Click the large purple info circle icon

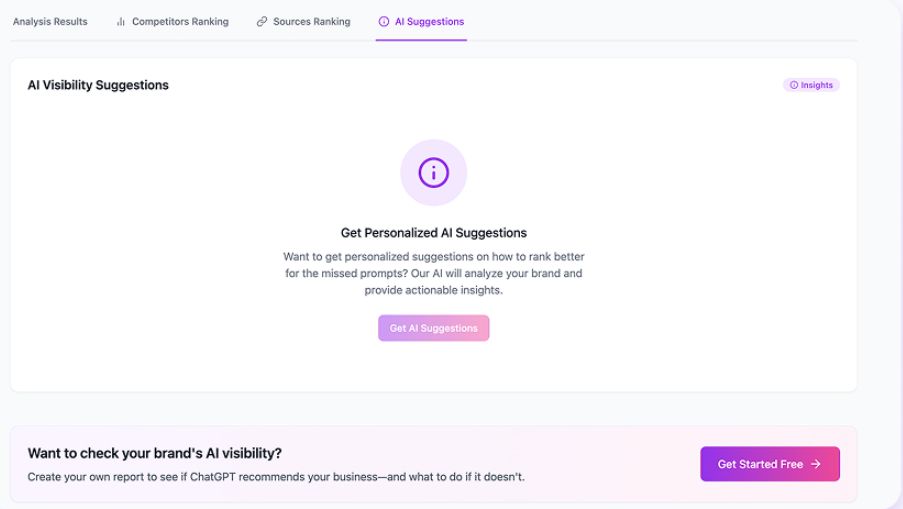(433, 173)
